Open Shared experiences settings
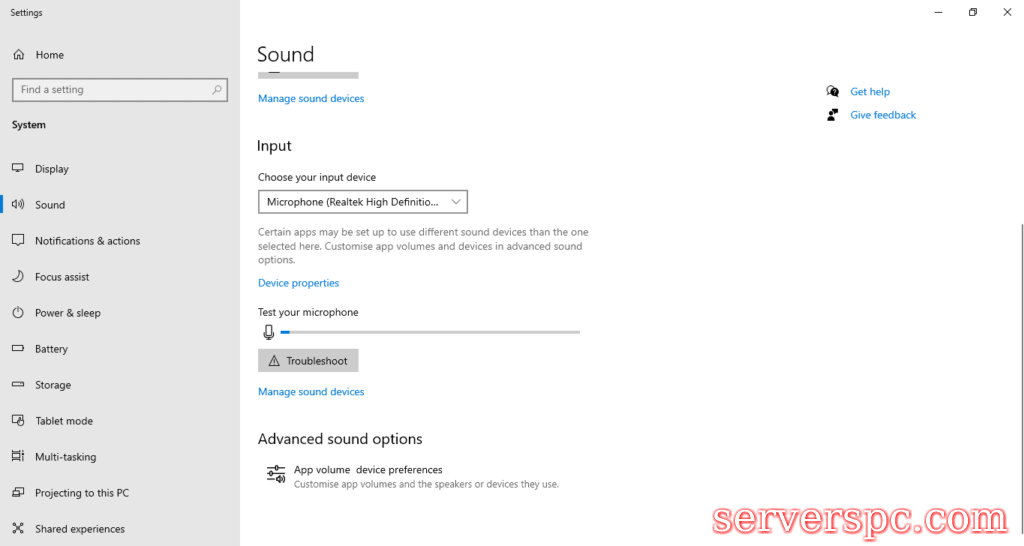1024x546 pixels. tap(80, 529)
